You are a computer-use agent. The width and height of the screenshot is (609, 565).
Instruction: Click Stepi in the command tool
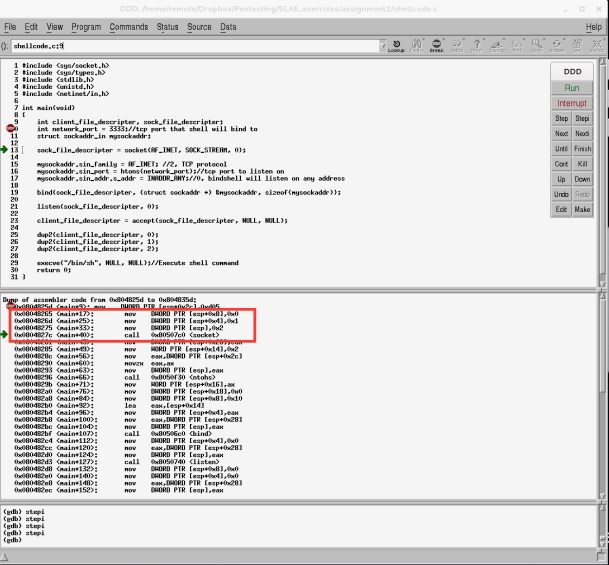582,119
